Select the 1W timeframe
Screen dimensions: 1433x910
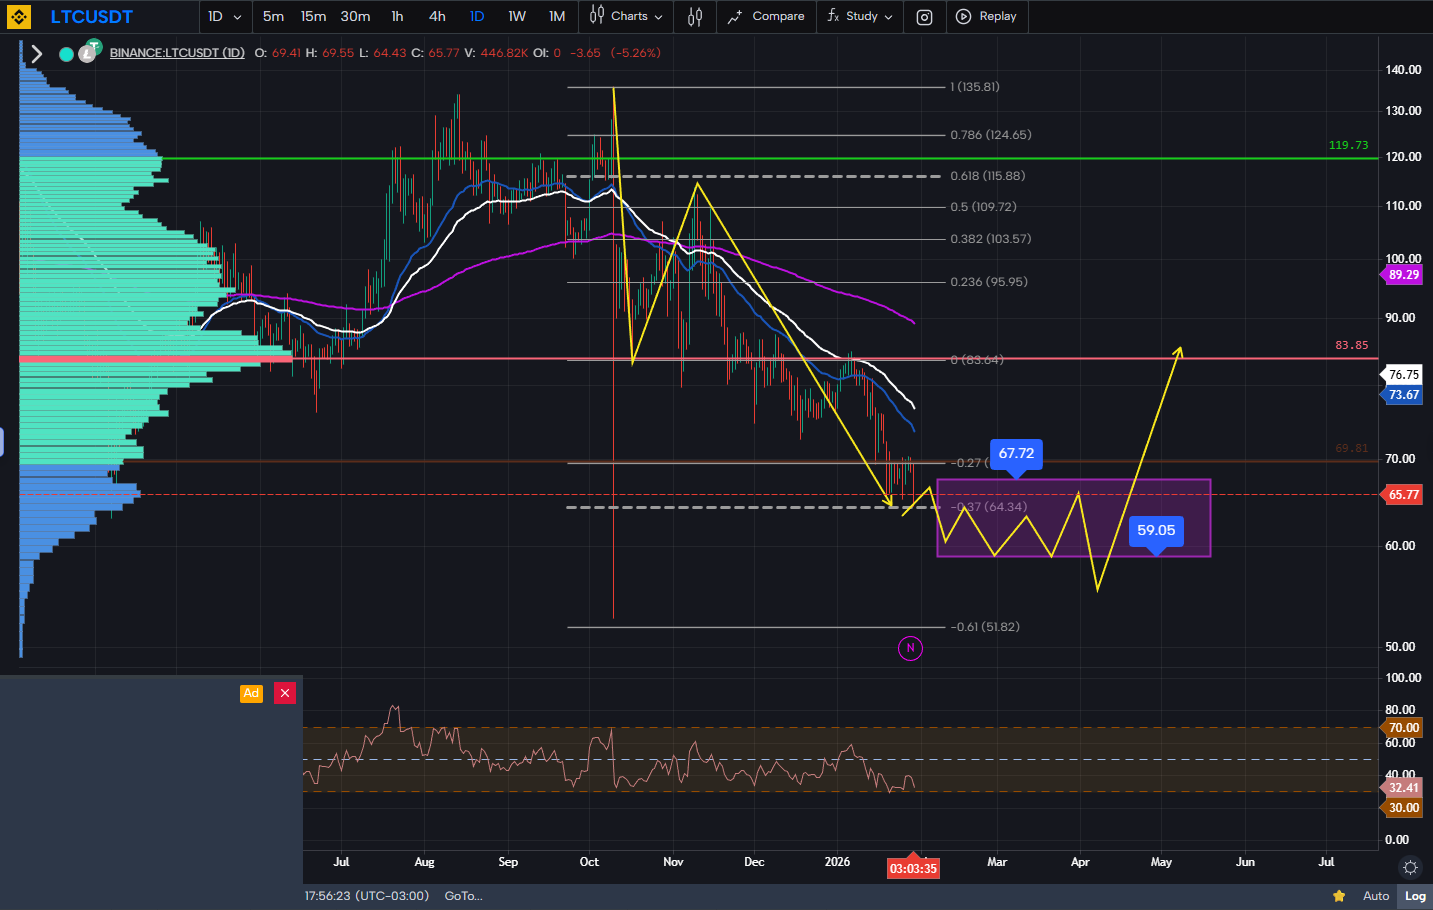pos(517,17)
